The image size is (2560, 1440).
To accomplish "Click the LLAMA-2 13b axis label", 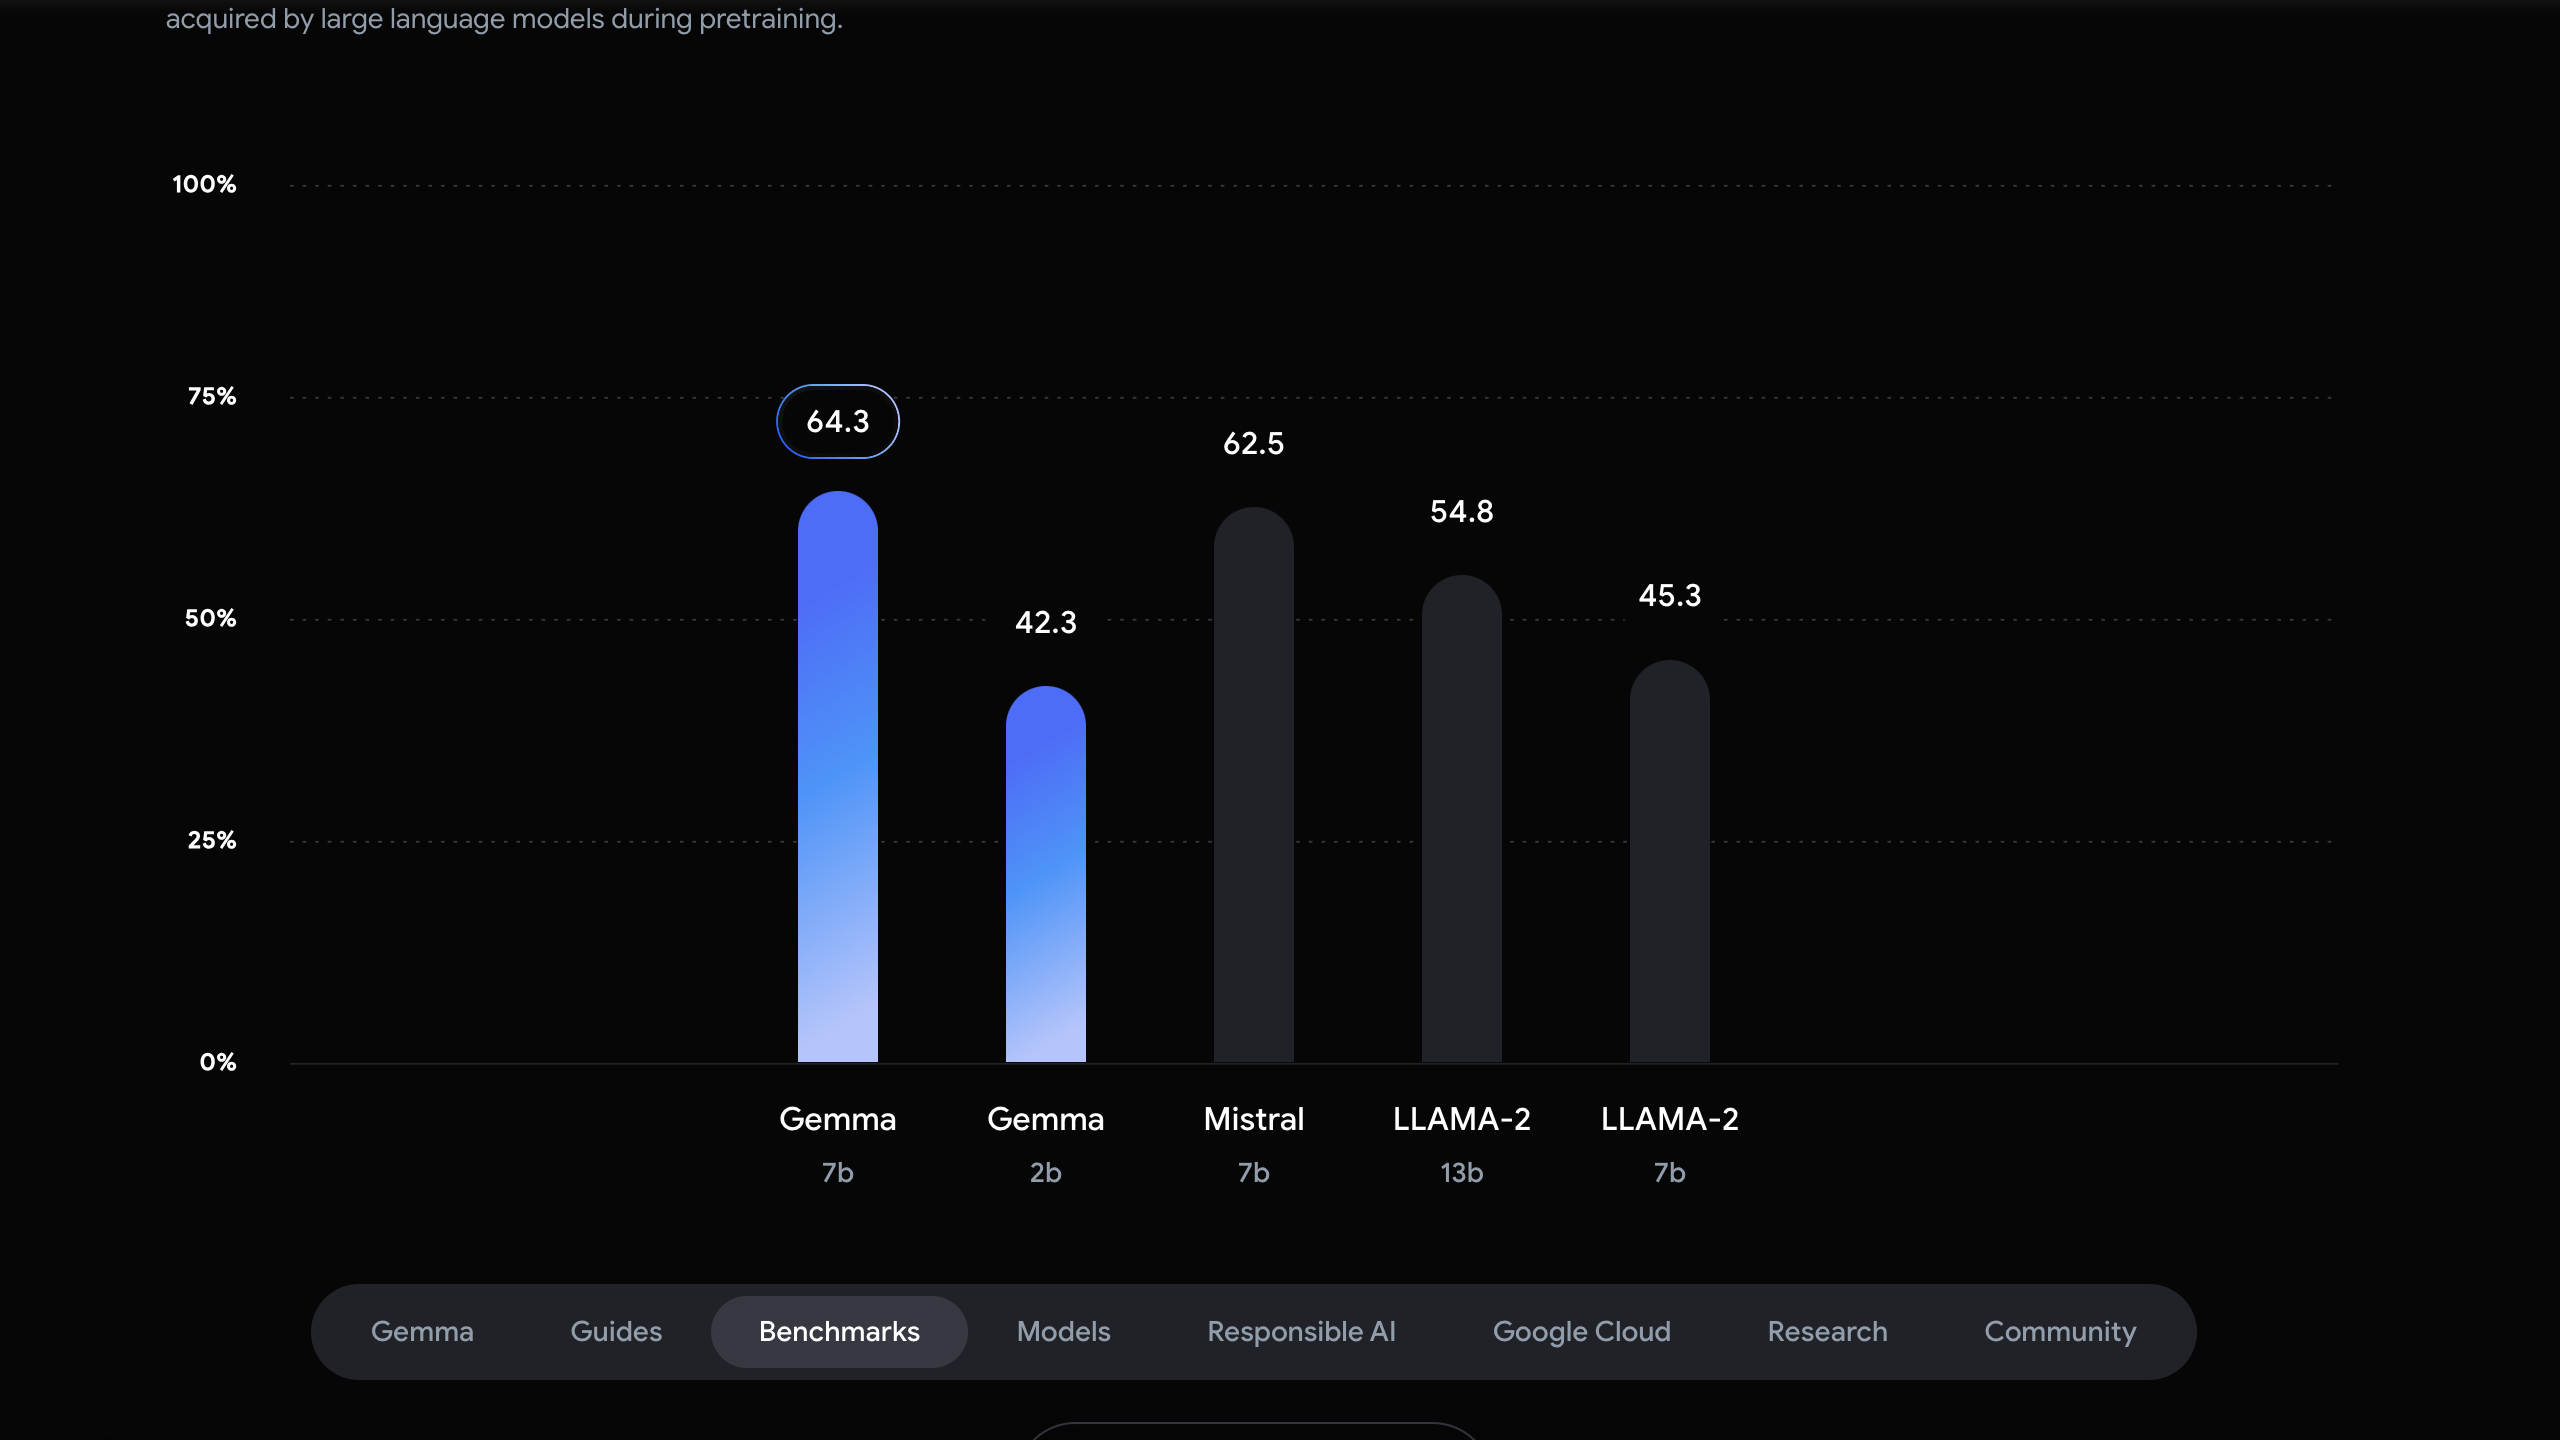I will pos(1462,1144).
